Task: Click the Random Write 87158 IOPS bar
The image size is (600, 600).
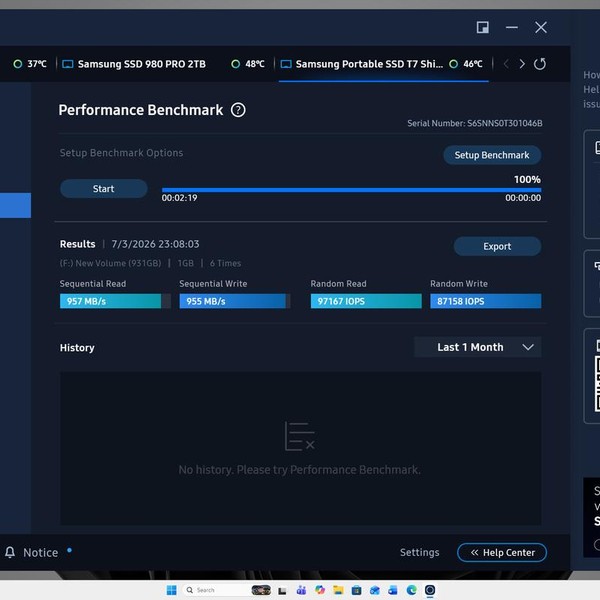Action: click(x=486, y=301)
